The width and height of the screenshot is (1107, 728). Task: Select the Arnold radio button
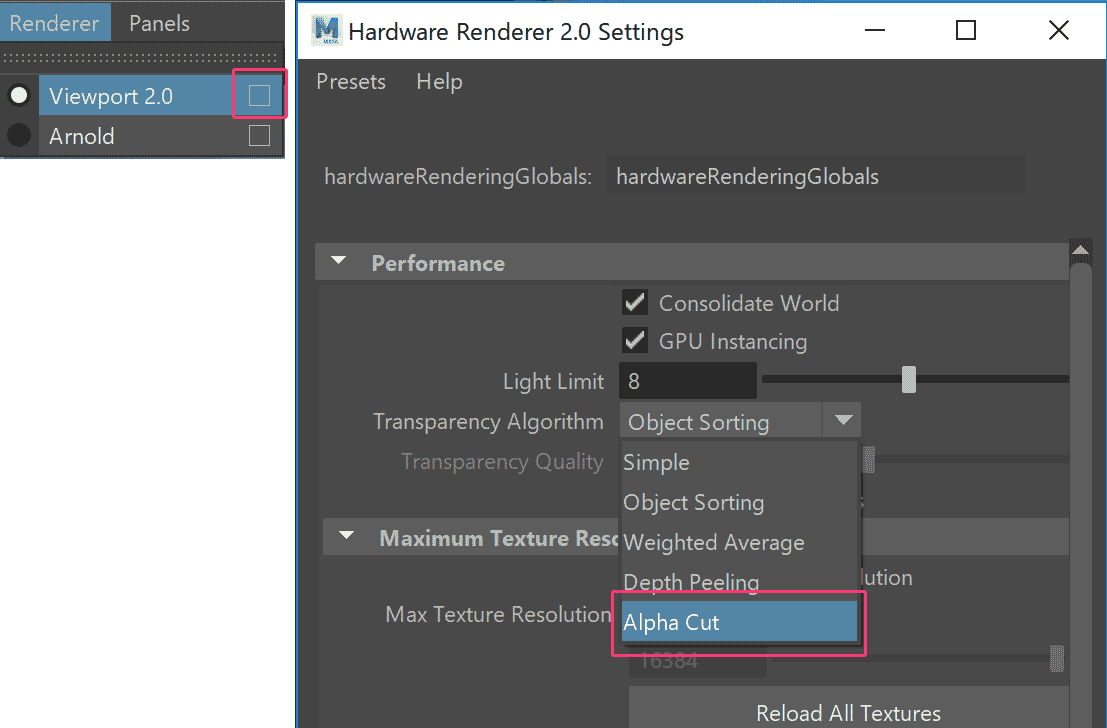tap(19, 135)
